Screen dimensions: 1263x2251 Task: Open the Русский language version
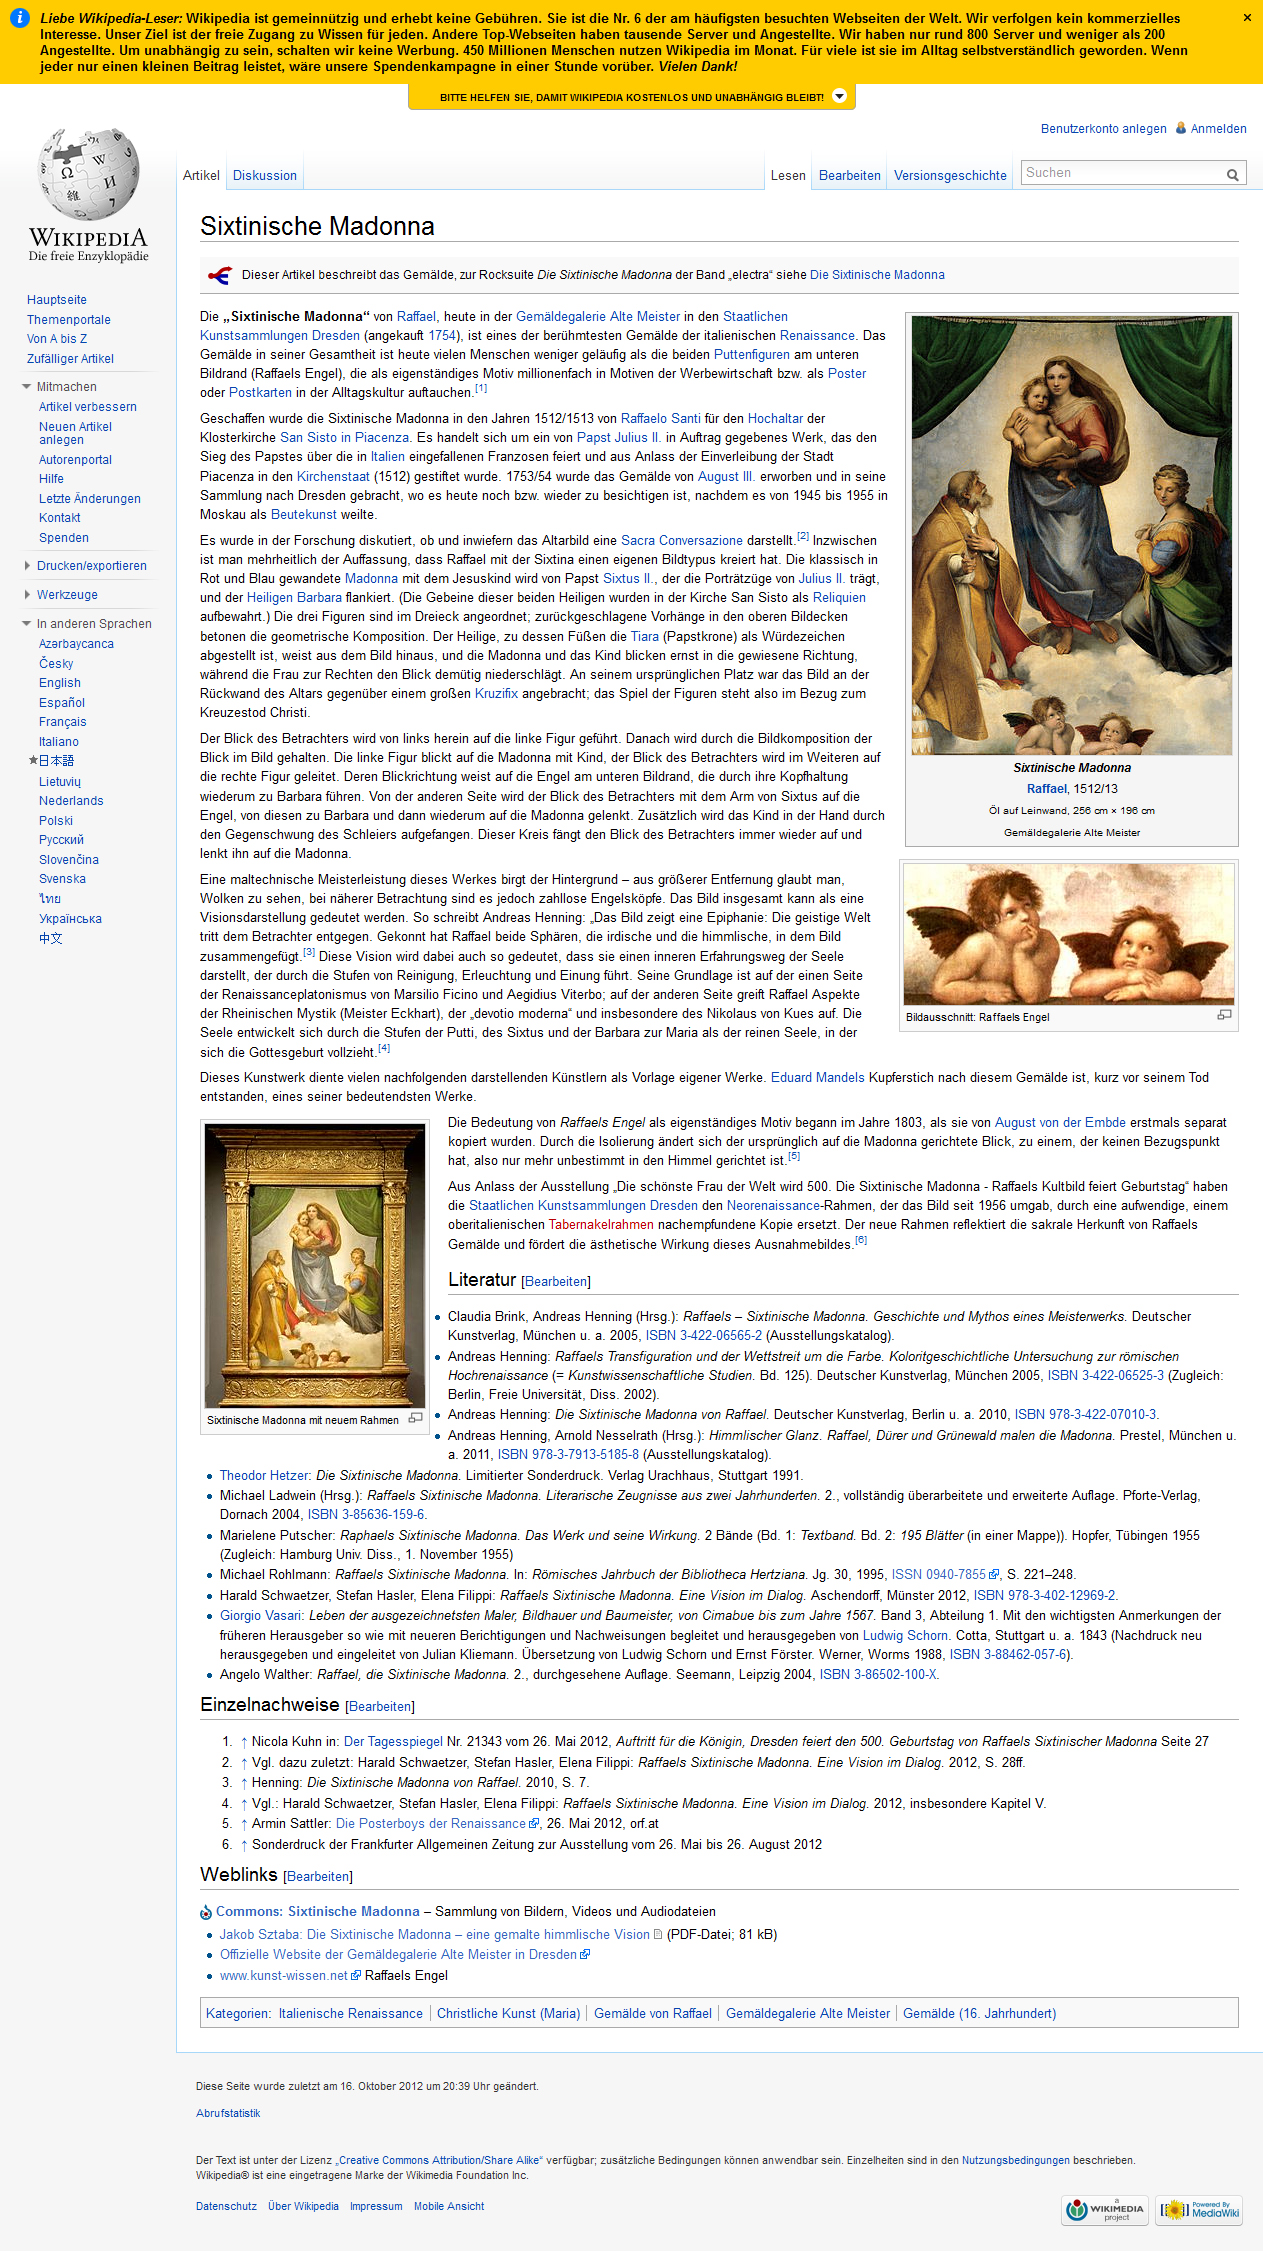(x=61, y=840)
